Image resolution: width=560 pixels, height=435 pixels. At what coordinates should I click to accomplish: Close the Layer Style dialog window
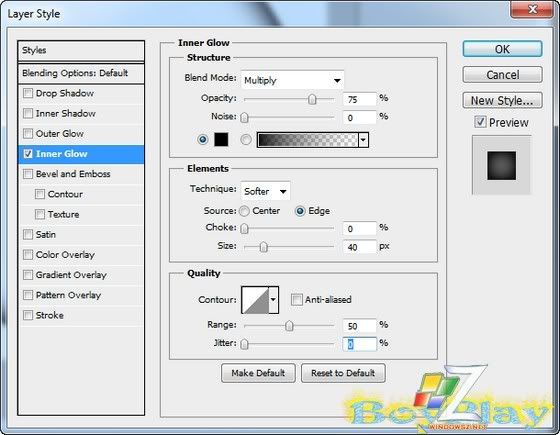coord(532,9)
